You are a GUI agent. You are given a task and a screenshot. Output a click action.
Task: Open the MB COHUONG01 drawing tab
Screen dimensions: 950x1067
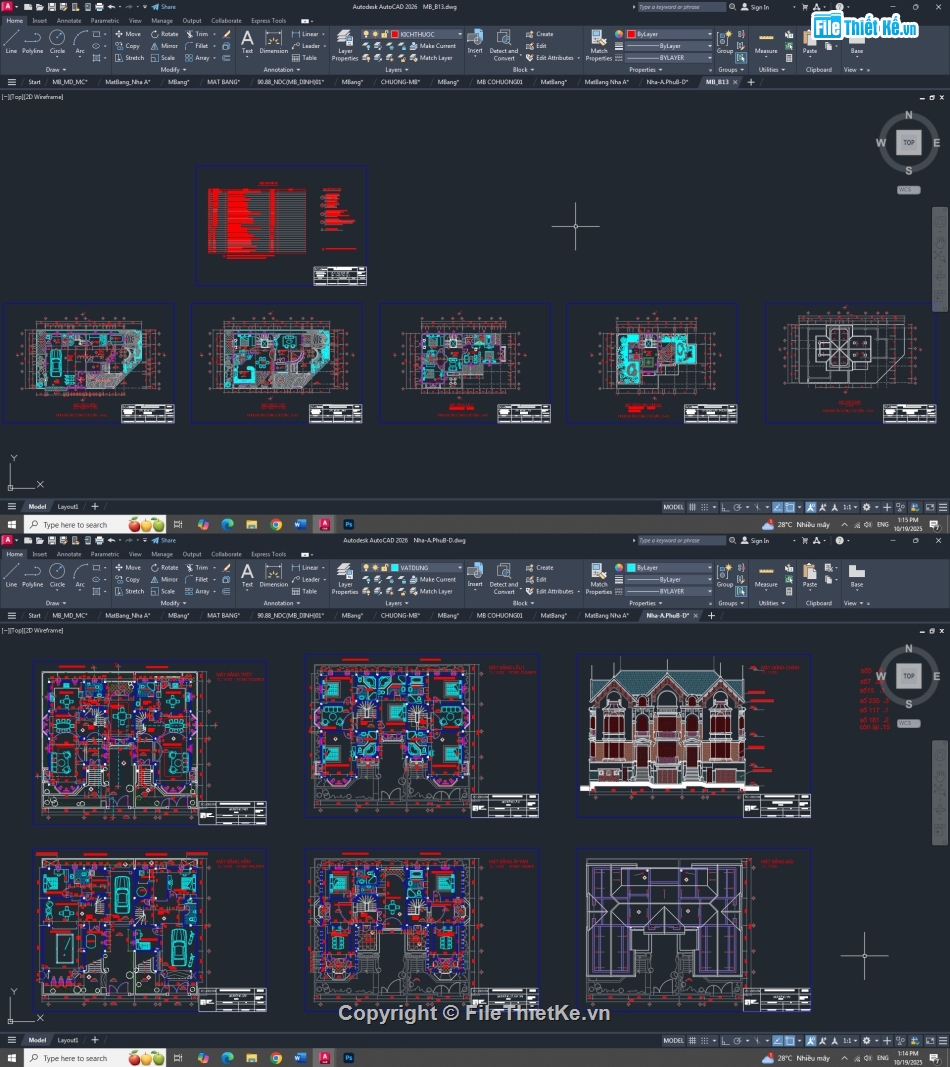pyautogui.click(x=498, y=82)
